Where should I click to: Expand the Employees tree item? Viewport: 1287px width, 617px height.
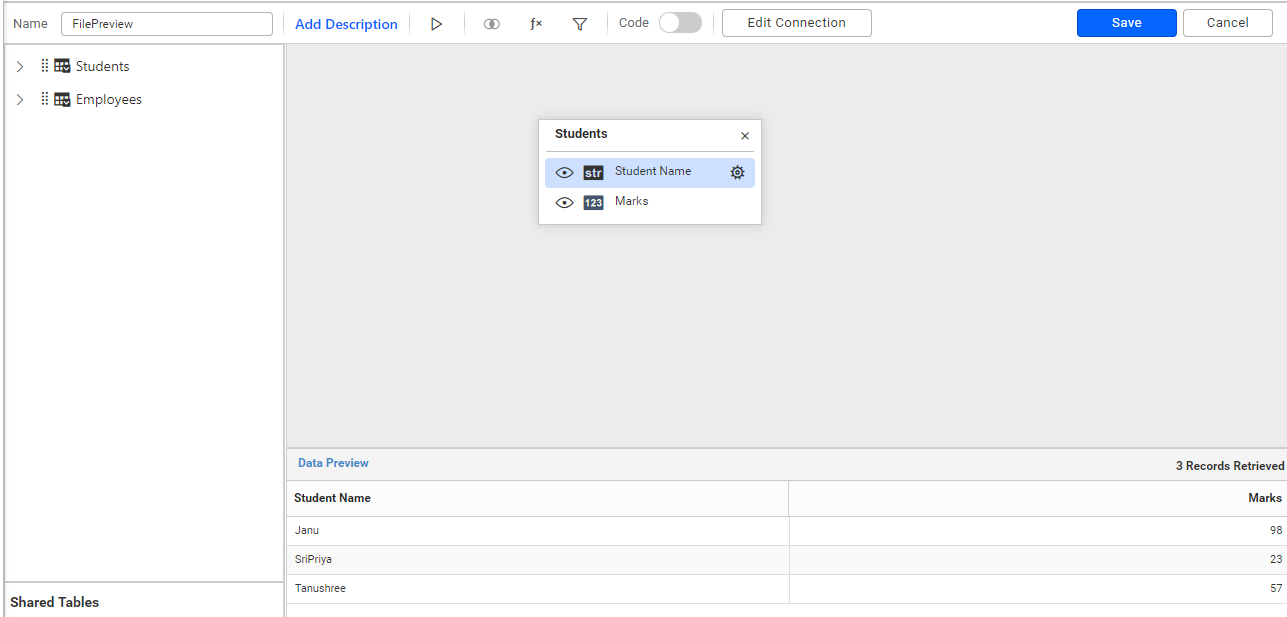pos(19,99)
